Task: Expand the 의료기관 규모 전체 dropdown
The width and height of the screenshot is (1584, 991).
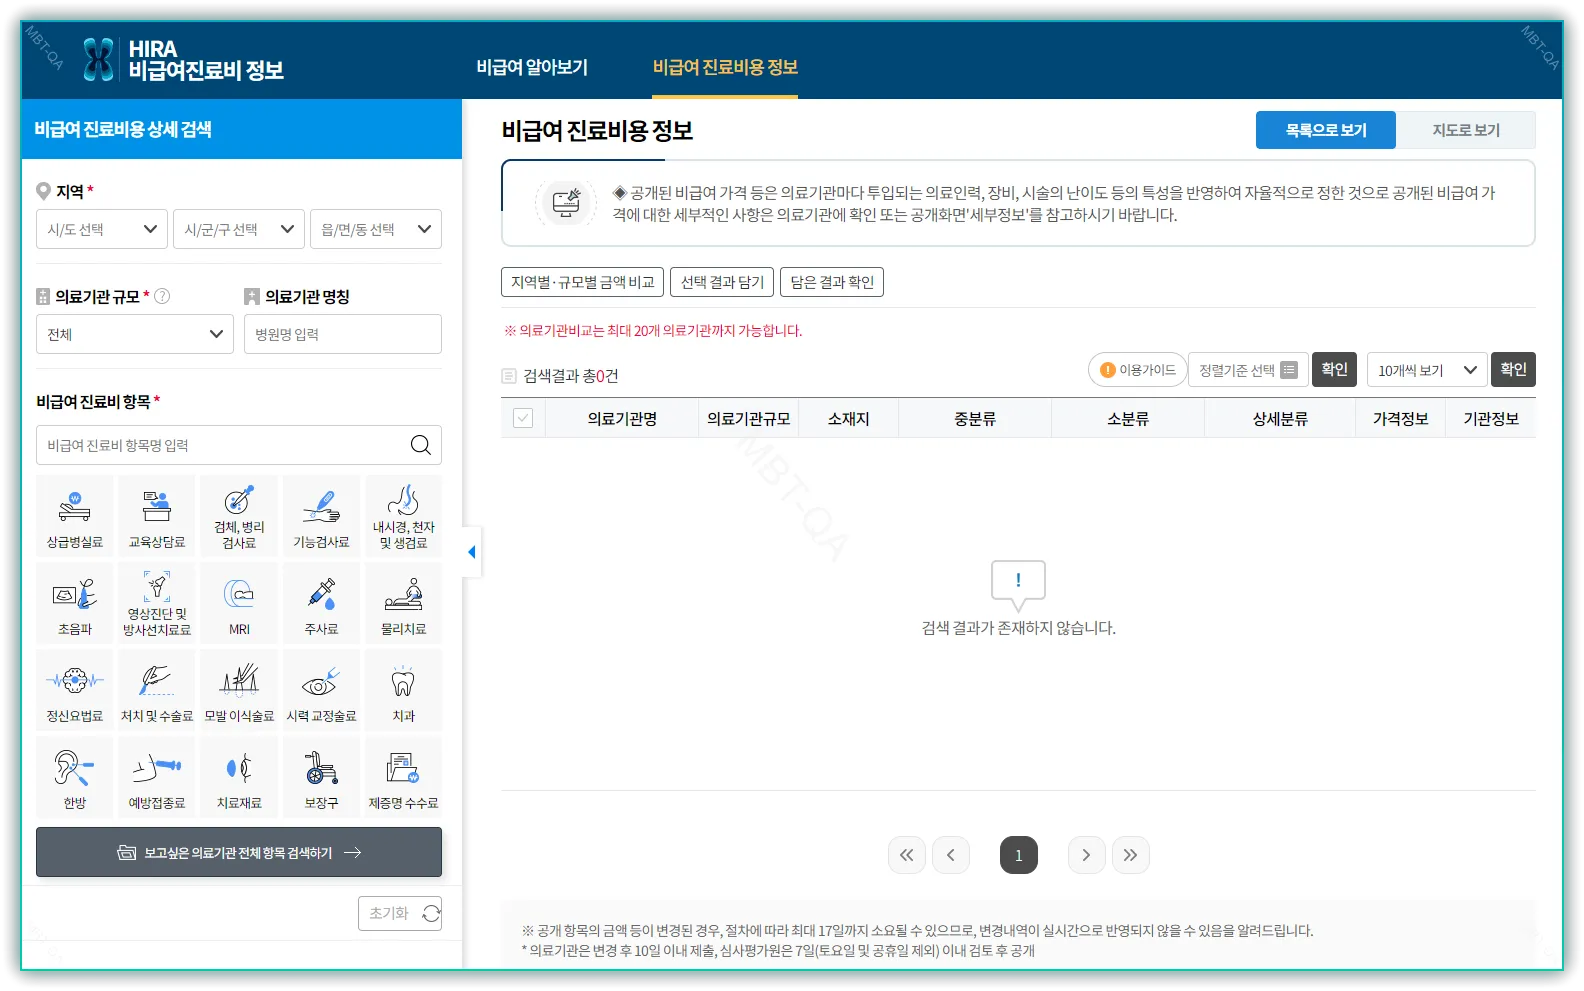Action: tap(135, 334)
